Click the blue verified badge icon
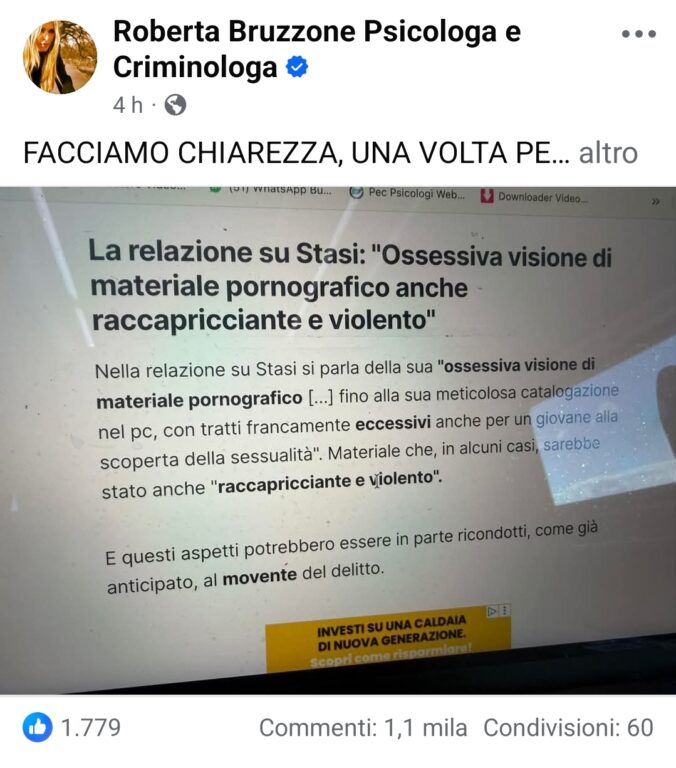The width and height of the screenshot is (676, 768). pos(297,67)
